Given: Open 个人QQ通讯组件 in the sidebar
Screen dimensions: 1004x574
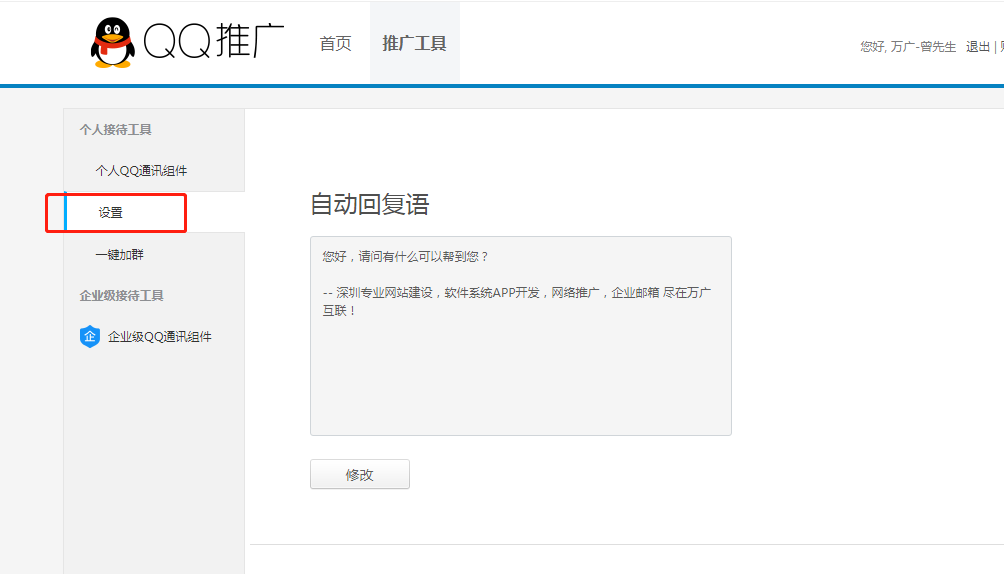Looking at the screenshot, I should pyautogui.click(x=141, y=171).
